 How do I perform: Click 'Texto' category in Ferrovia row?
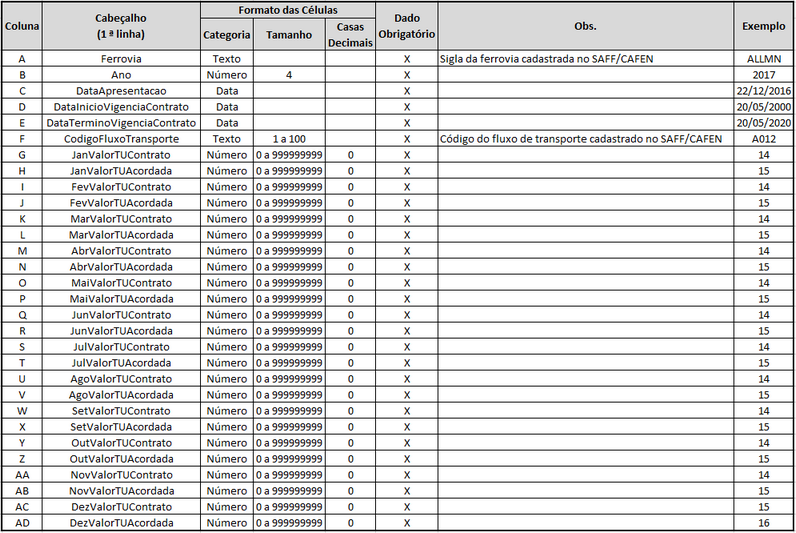click(226, 59)
